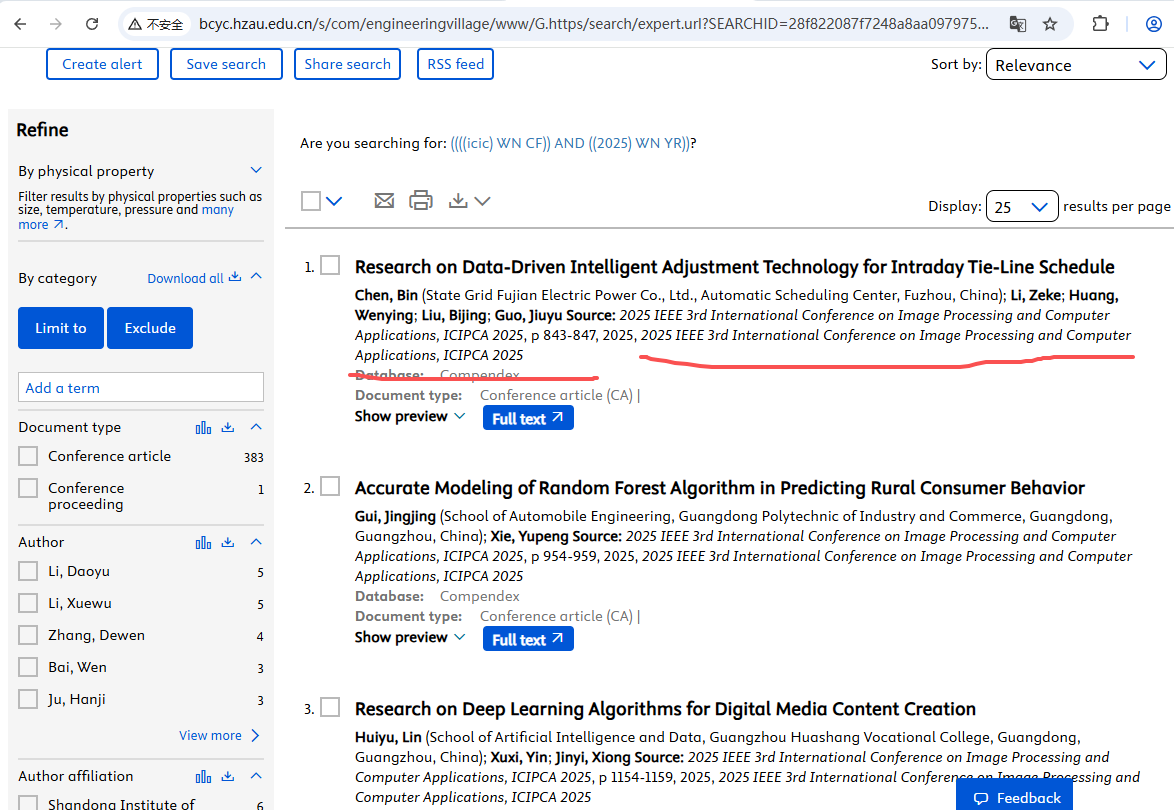Select checkbox for result number 2
Image resolution: width=1174 pixels, height=810 pixels.
point(330,487)
